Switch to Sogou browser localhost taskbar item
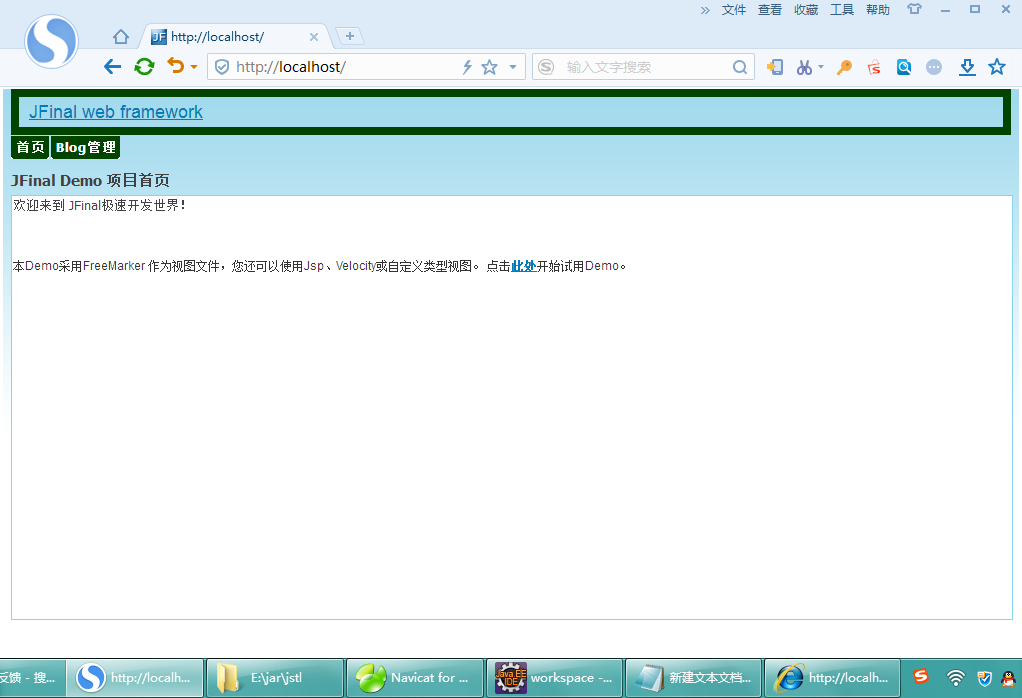1022x698 pixels. click(x=136, y=678)
